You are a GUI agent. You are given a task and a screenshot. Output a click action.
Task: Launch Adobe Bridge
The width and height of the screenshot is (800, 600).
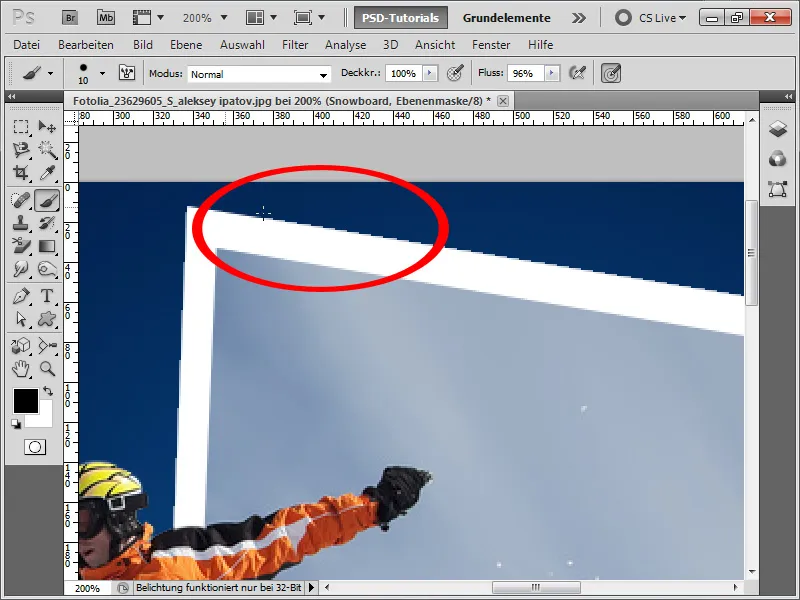[70, 18]
